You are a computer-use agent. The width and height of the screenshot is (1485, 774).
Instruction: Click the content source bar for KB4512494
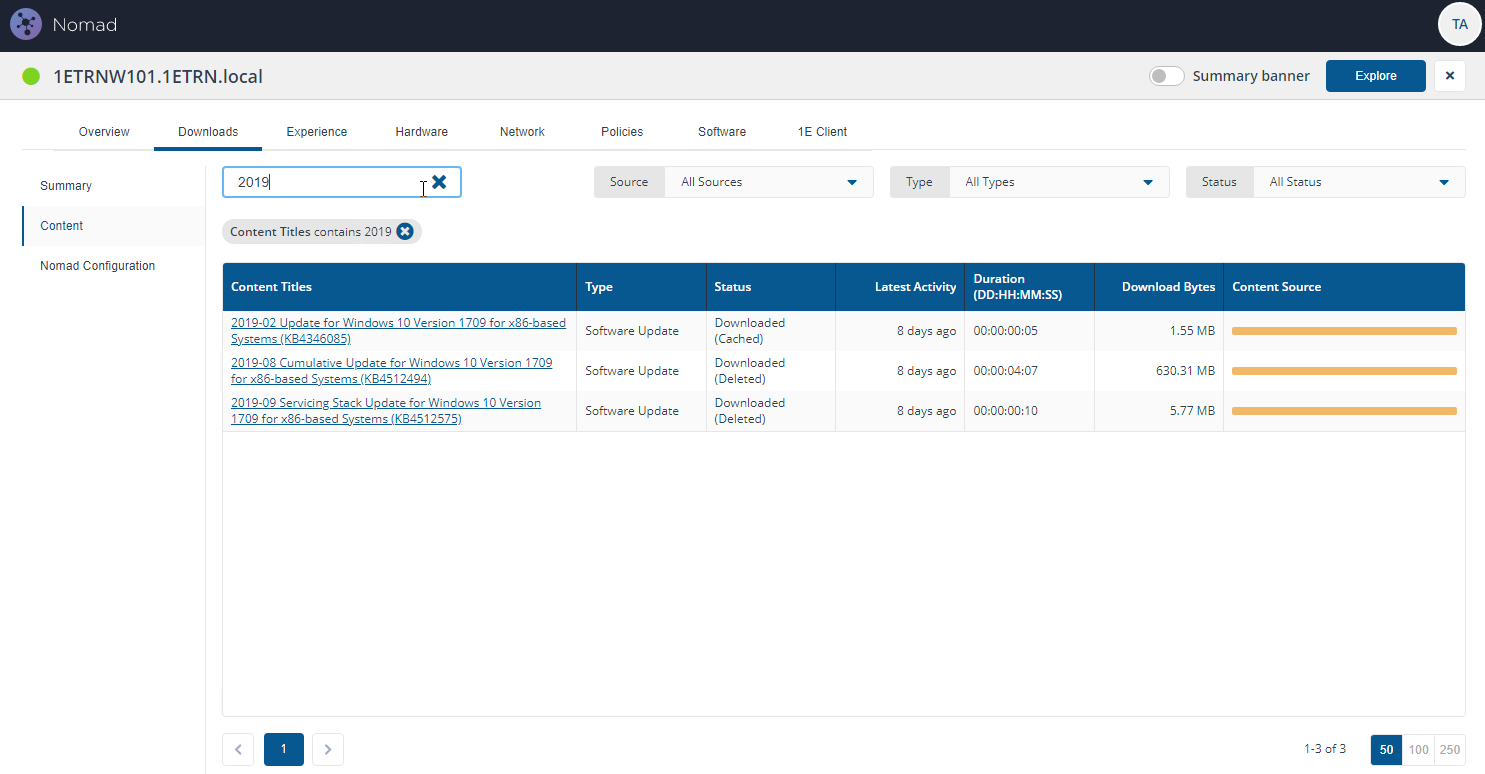click(1344, 371)
